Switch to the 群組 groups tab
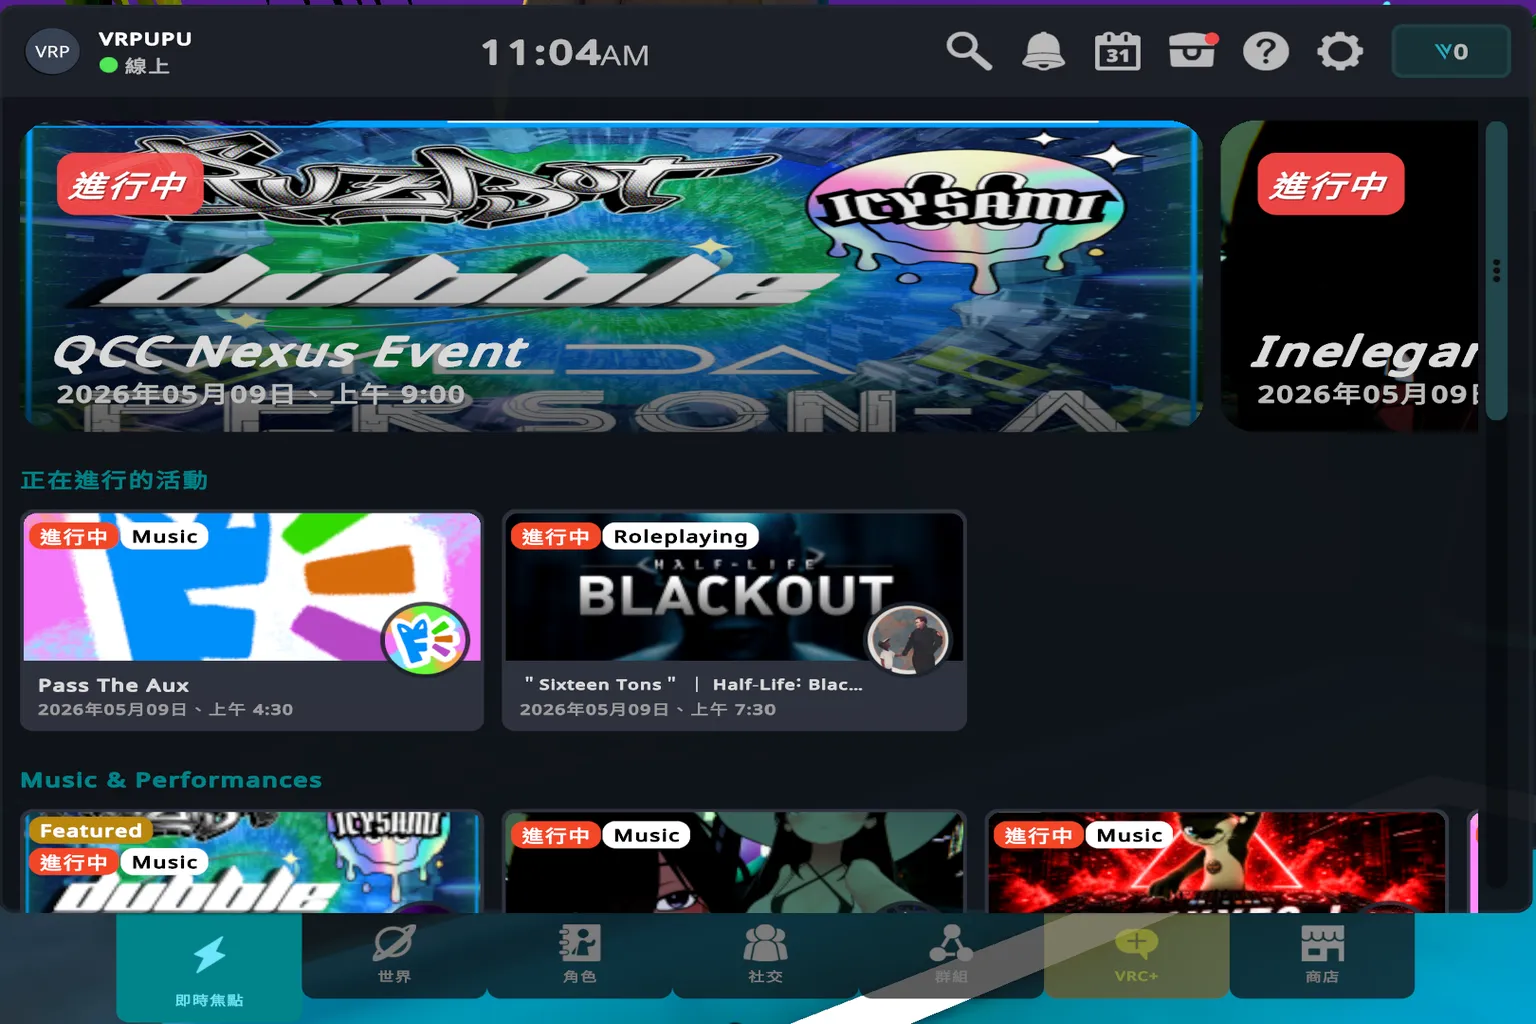This screenshot has width=1536, height=1024. (x=951, y=955)
